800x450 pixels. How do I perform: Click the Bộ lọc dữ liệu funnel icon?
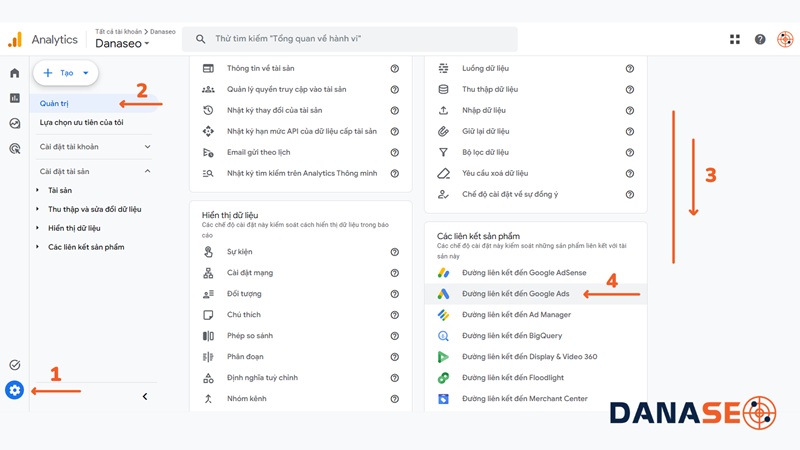point(443,152)
